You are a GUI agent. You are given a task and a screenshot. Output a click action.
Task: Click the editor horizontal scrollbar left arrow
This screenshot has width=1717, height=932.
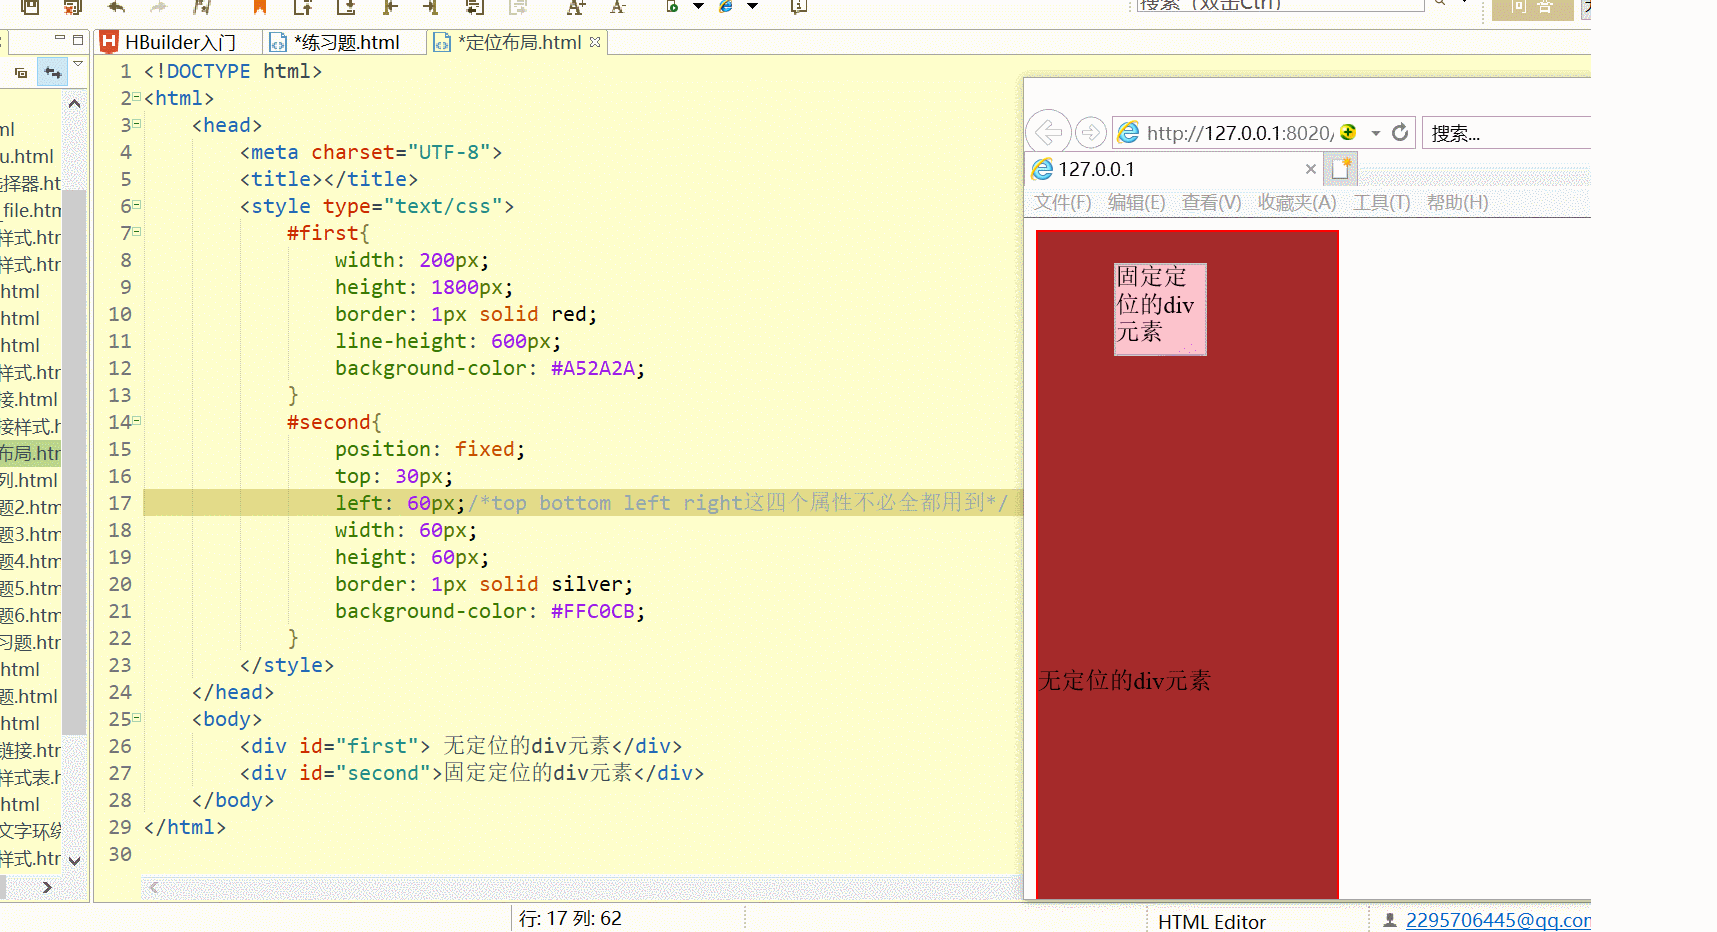[153, 887]
